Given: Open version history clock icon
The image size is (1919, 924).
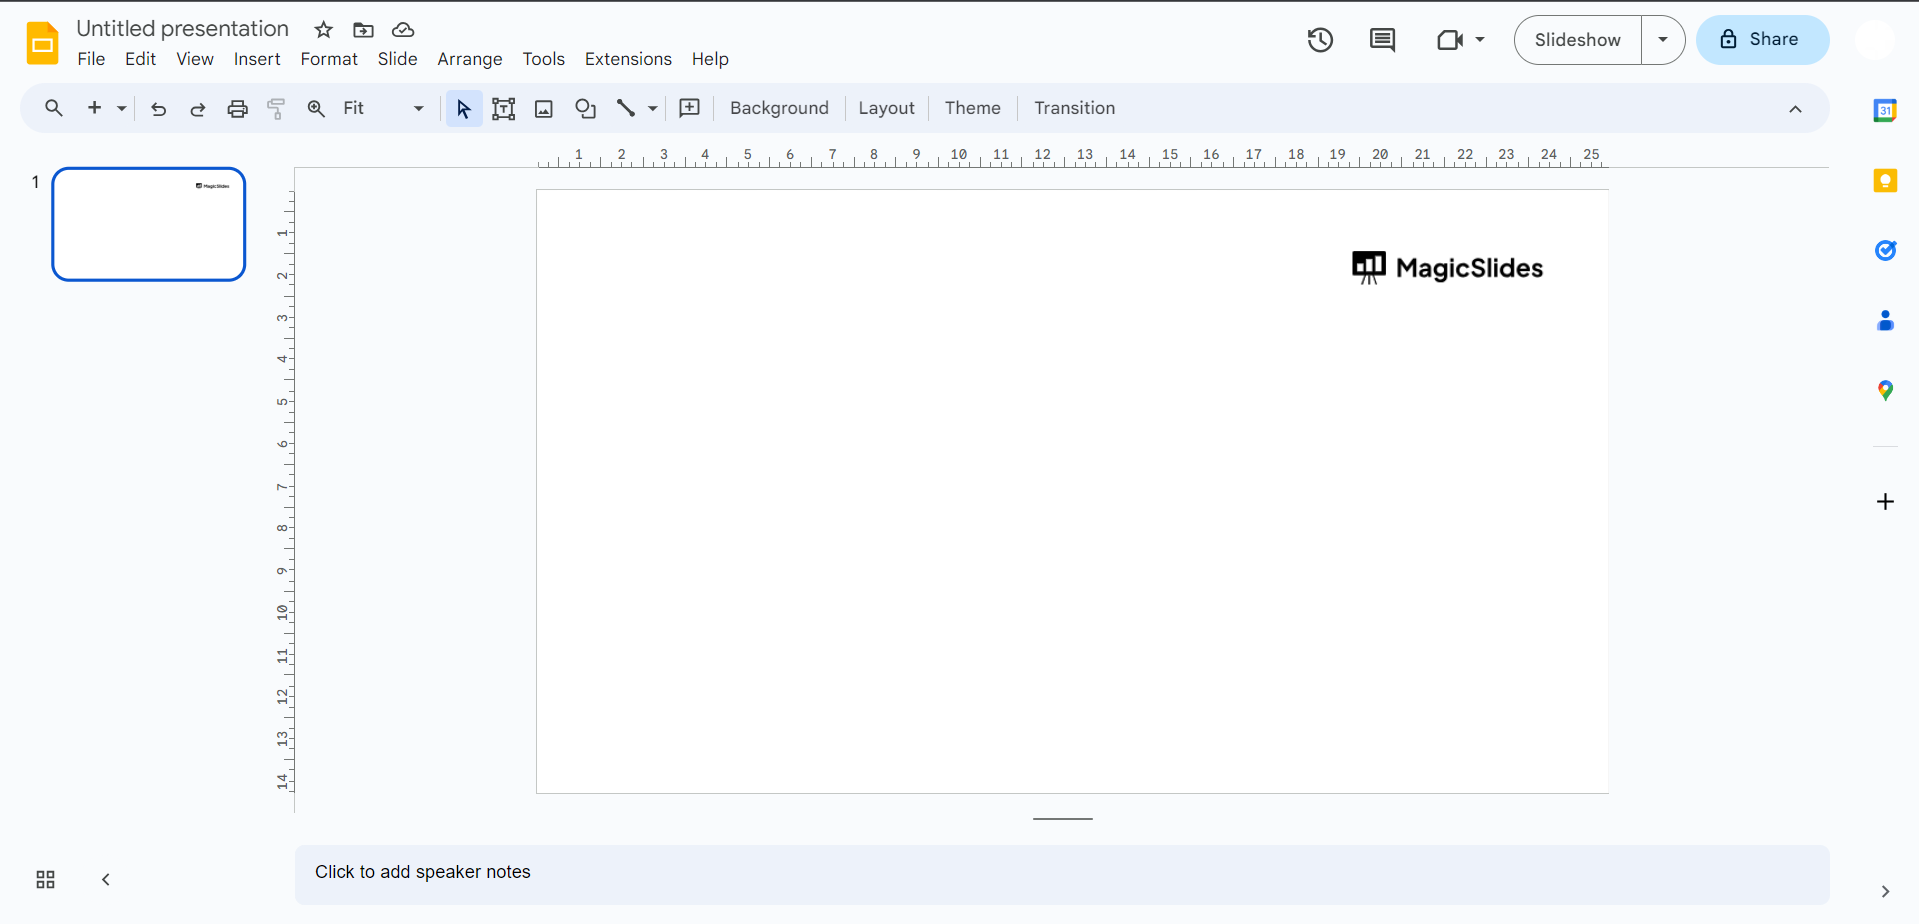Looking at the screenshot, I should (1320, 40).
